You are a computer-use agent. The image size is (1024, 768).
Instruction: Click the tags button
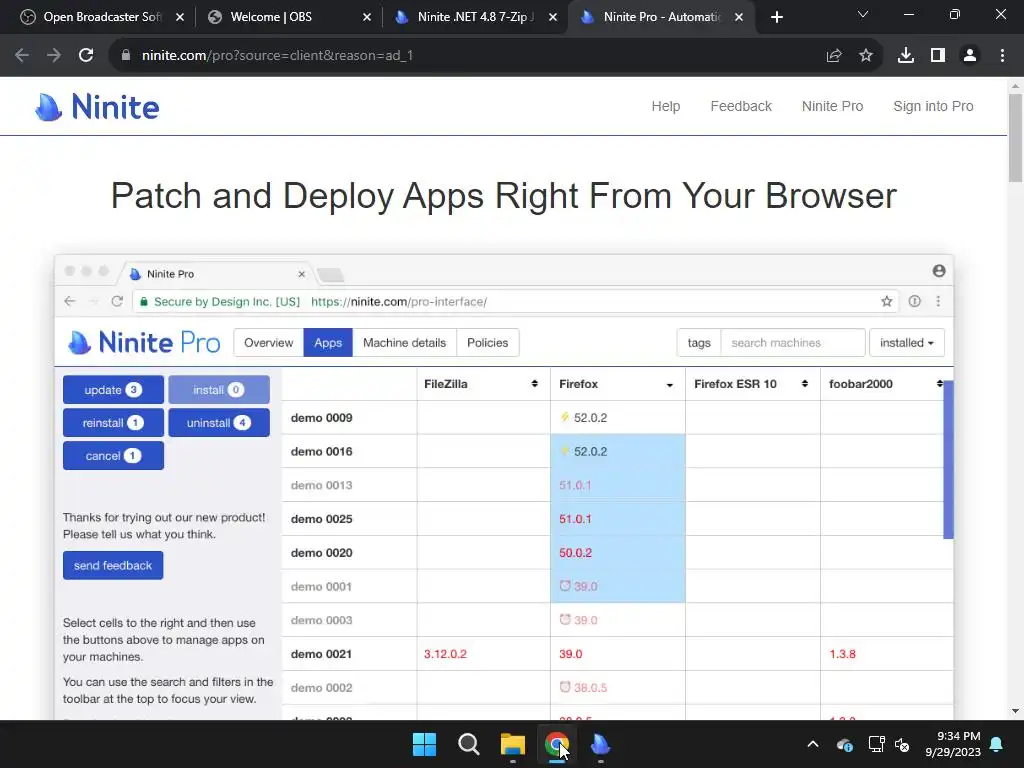click(x=699, y=343)
